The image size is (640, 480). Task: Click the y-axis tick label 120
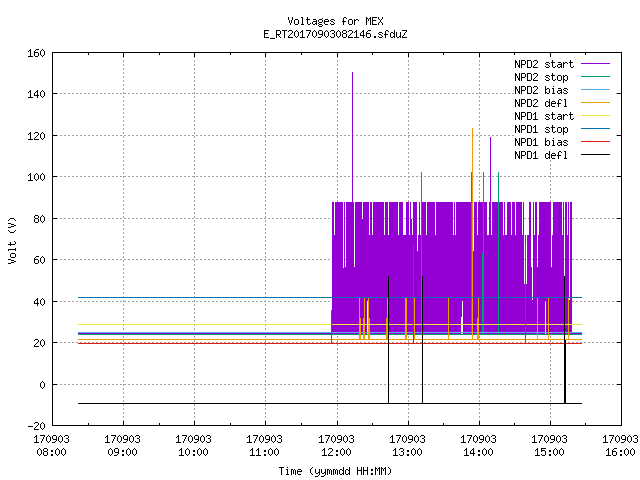point(36,136)
